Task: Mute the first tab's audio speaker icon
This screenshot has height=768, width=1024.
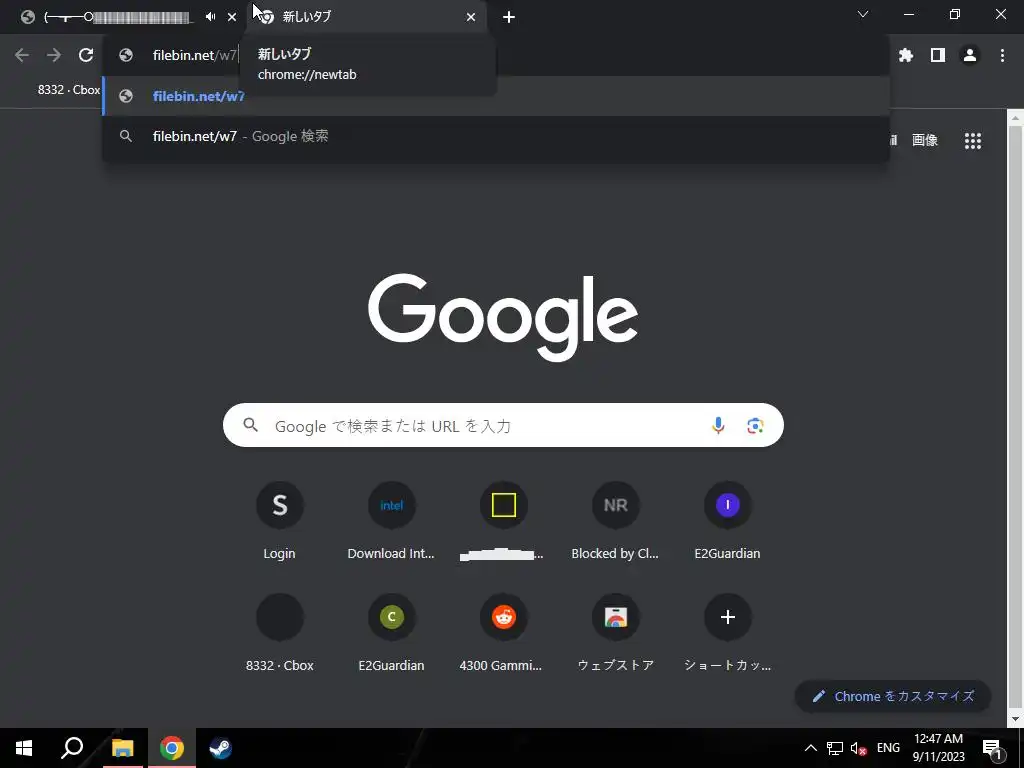Action: 210,17
